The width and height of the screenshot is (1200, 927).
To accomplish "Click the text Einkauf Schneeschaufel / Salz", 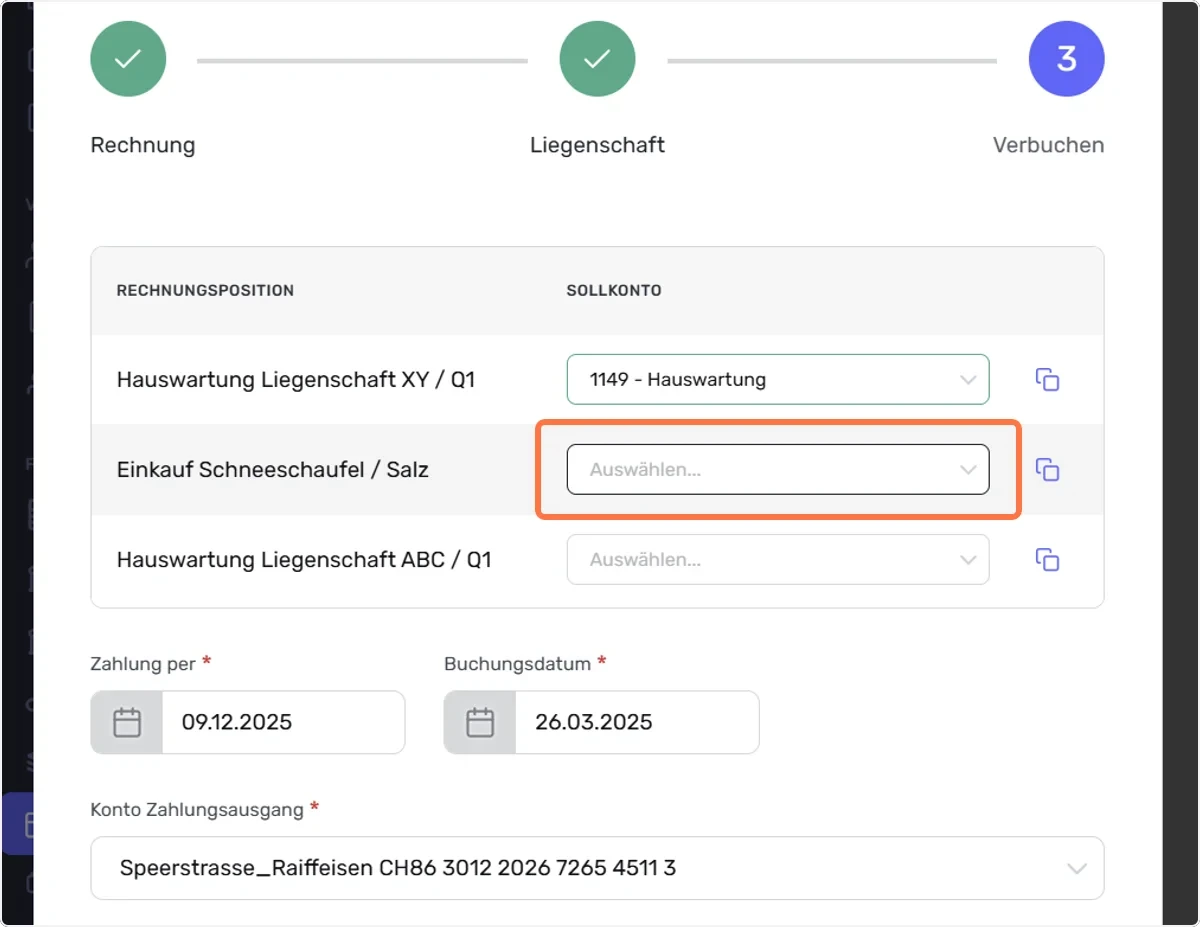I will click(x=273, y=470).
